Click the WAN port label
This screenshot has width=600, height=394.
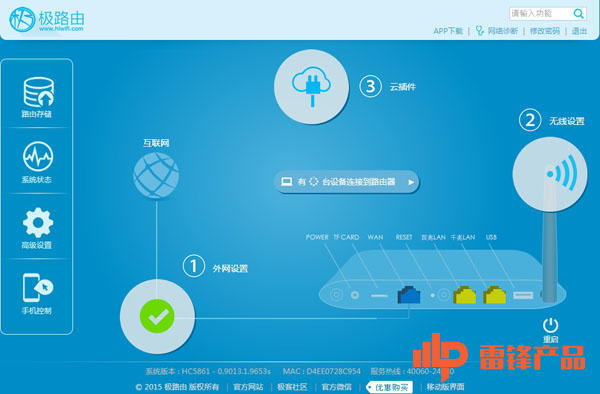click(x=375, y=237)
